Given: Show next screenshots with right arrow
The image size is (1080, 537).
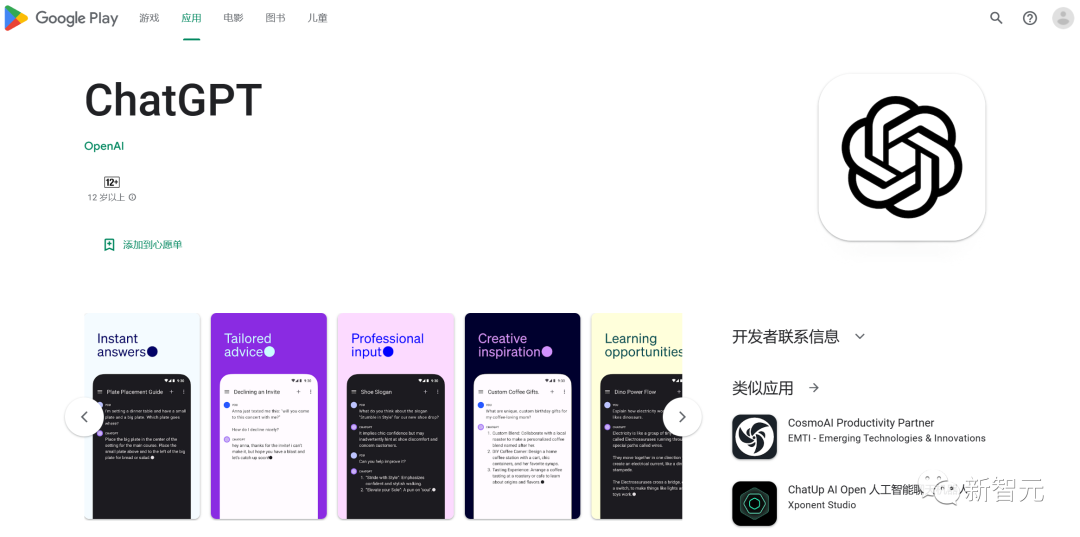Looking at the screenshot, I should pos(682,417).
